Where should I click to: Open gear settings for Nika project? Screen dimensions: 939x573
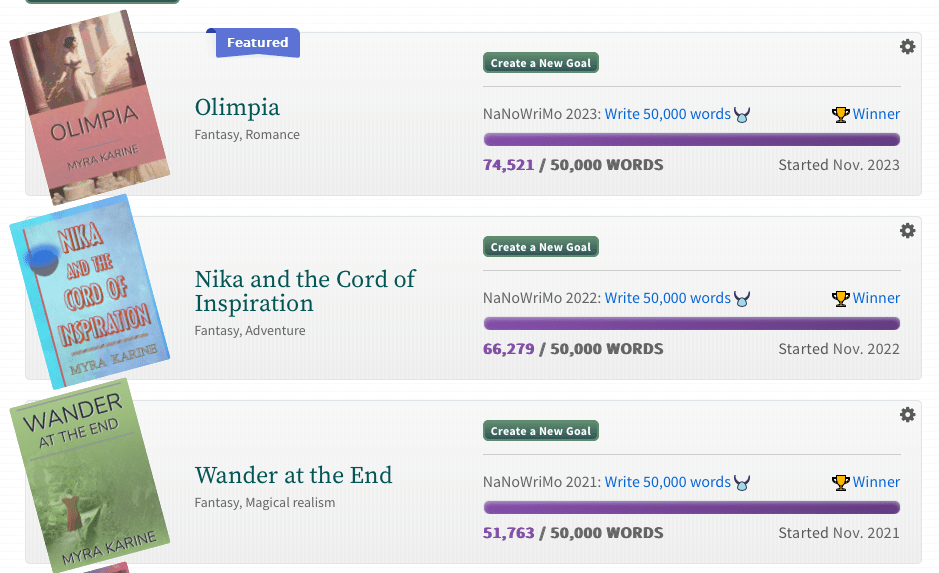tap(907, 231)
